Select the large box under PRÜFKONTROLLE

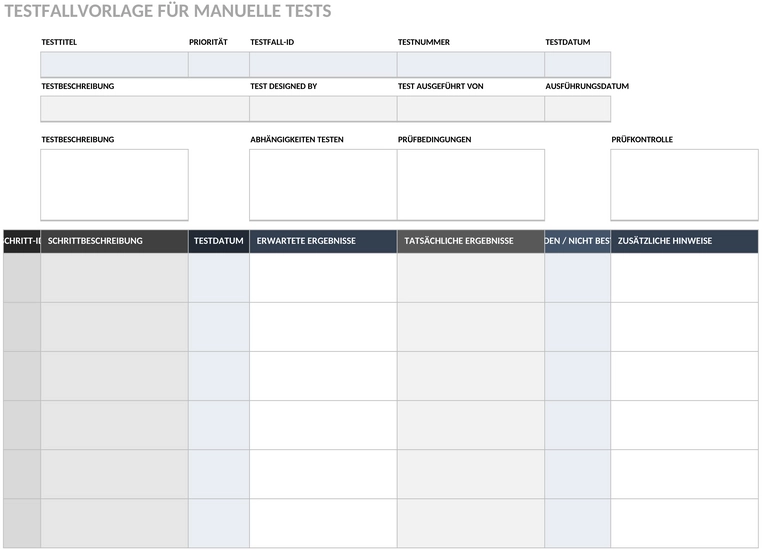tap(684, 185)
